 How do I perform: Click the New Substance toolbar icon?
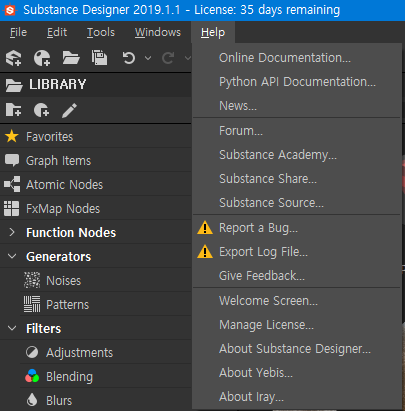(14, 58)
